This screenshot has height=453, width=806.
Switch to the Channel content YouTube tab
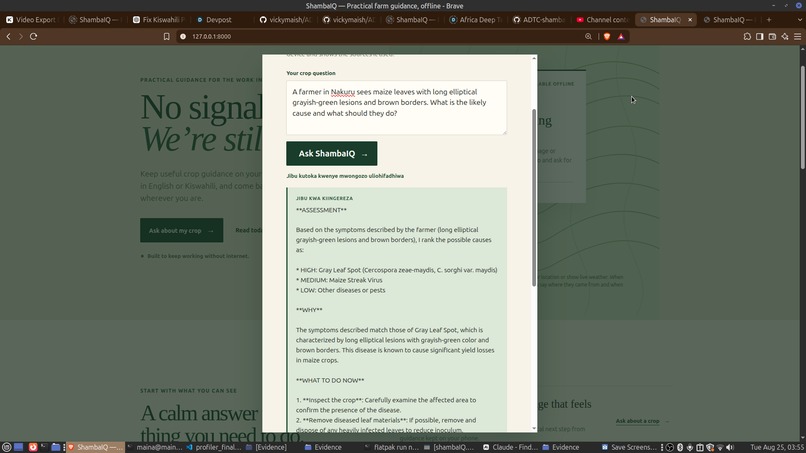coord(603,20)
